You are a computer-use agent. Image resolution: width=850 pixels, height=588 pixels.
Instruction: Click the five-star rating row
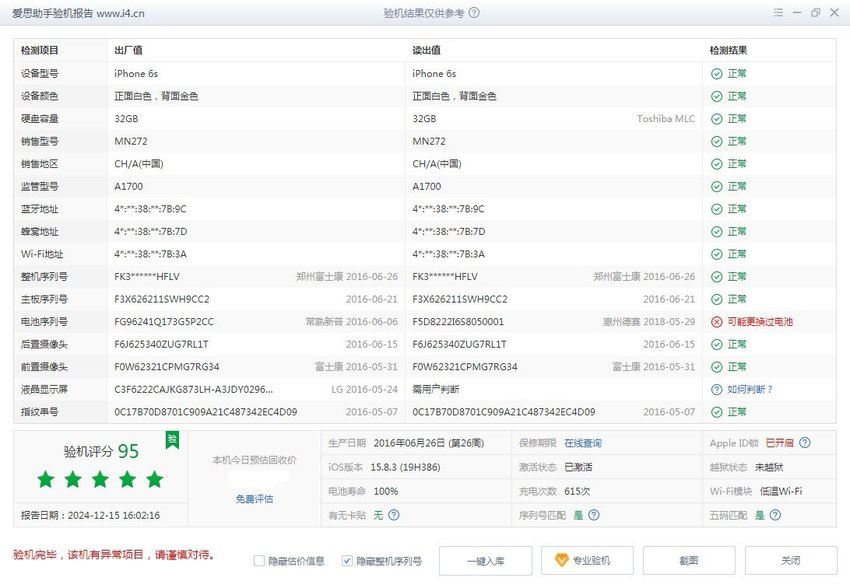click(x=100, y=480)
